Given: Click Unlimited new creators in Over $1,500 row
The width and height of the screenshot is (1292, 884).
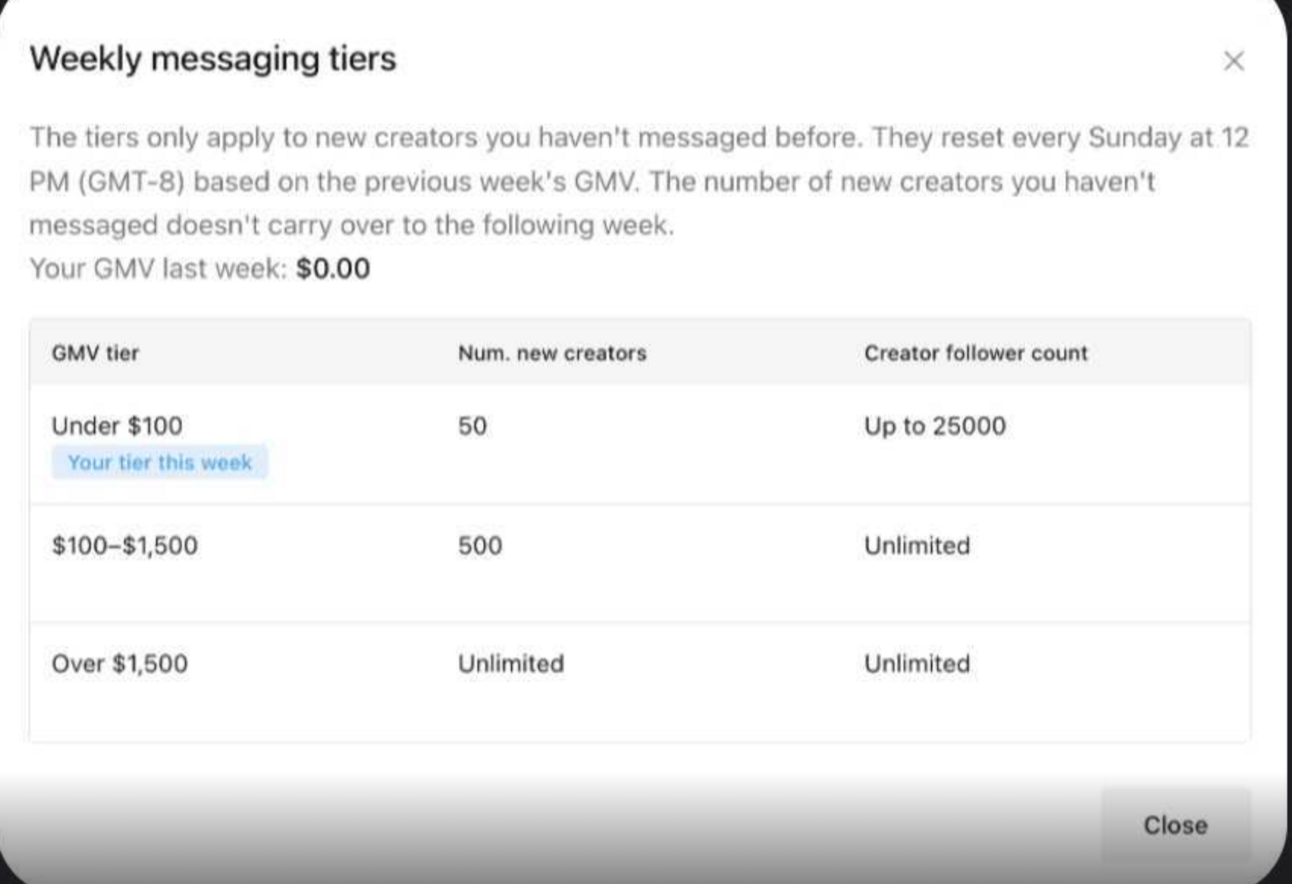Looking at the screenshot, I should [510, 664].
